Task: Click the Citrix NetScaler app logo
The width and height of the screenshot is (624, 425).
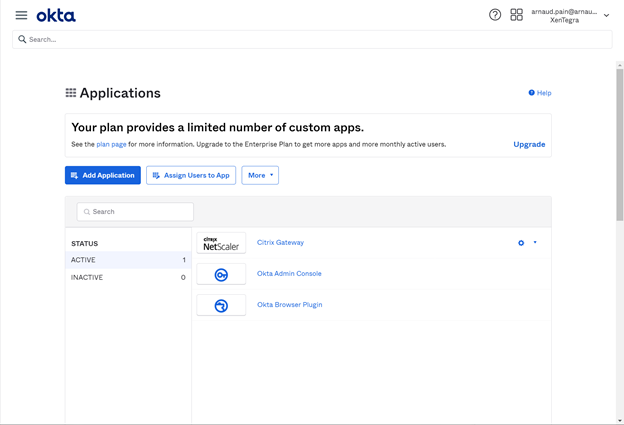Action: pyautogui.click(x=221, y=243)
